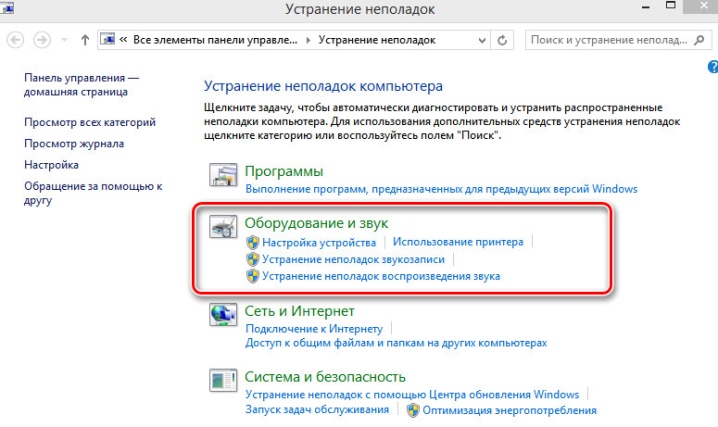Click Устранение неполадок breadcrumb segment
This screenshot has height=427, width=718.
(x=377, y=40)
